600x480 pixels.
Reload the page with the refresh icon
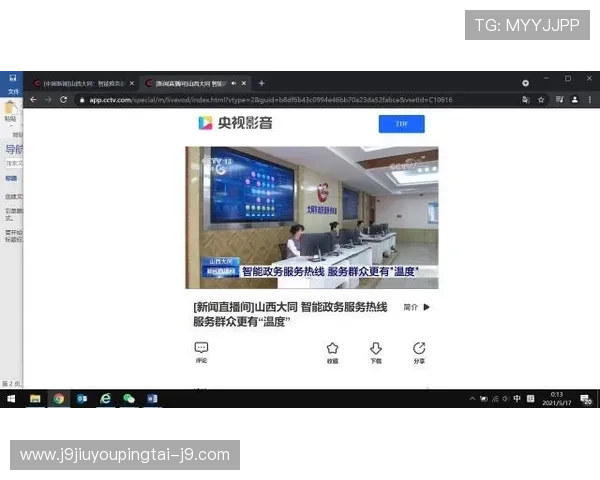[x=64, y=100]
